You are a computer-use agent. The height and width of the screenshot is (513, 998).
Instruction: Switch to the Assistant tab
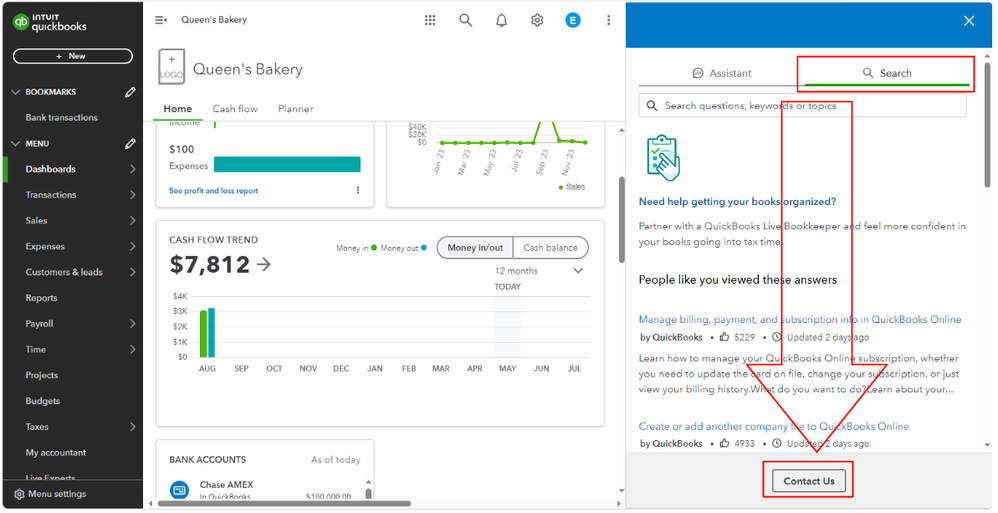click(721, 73)
